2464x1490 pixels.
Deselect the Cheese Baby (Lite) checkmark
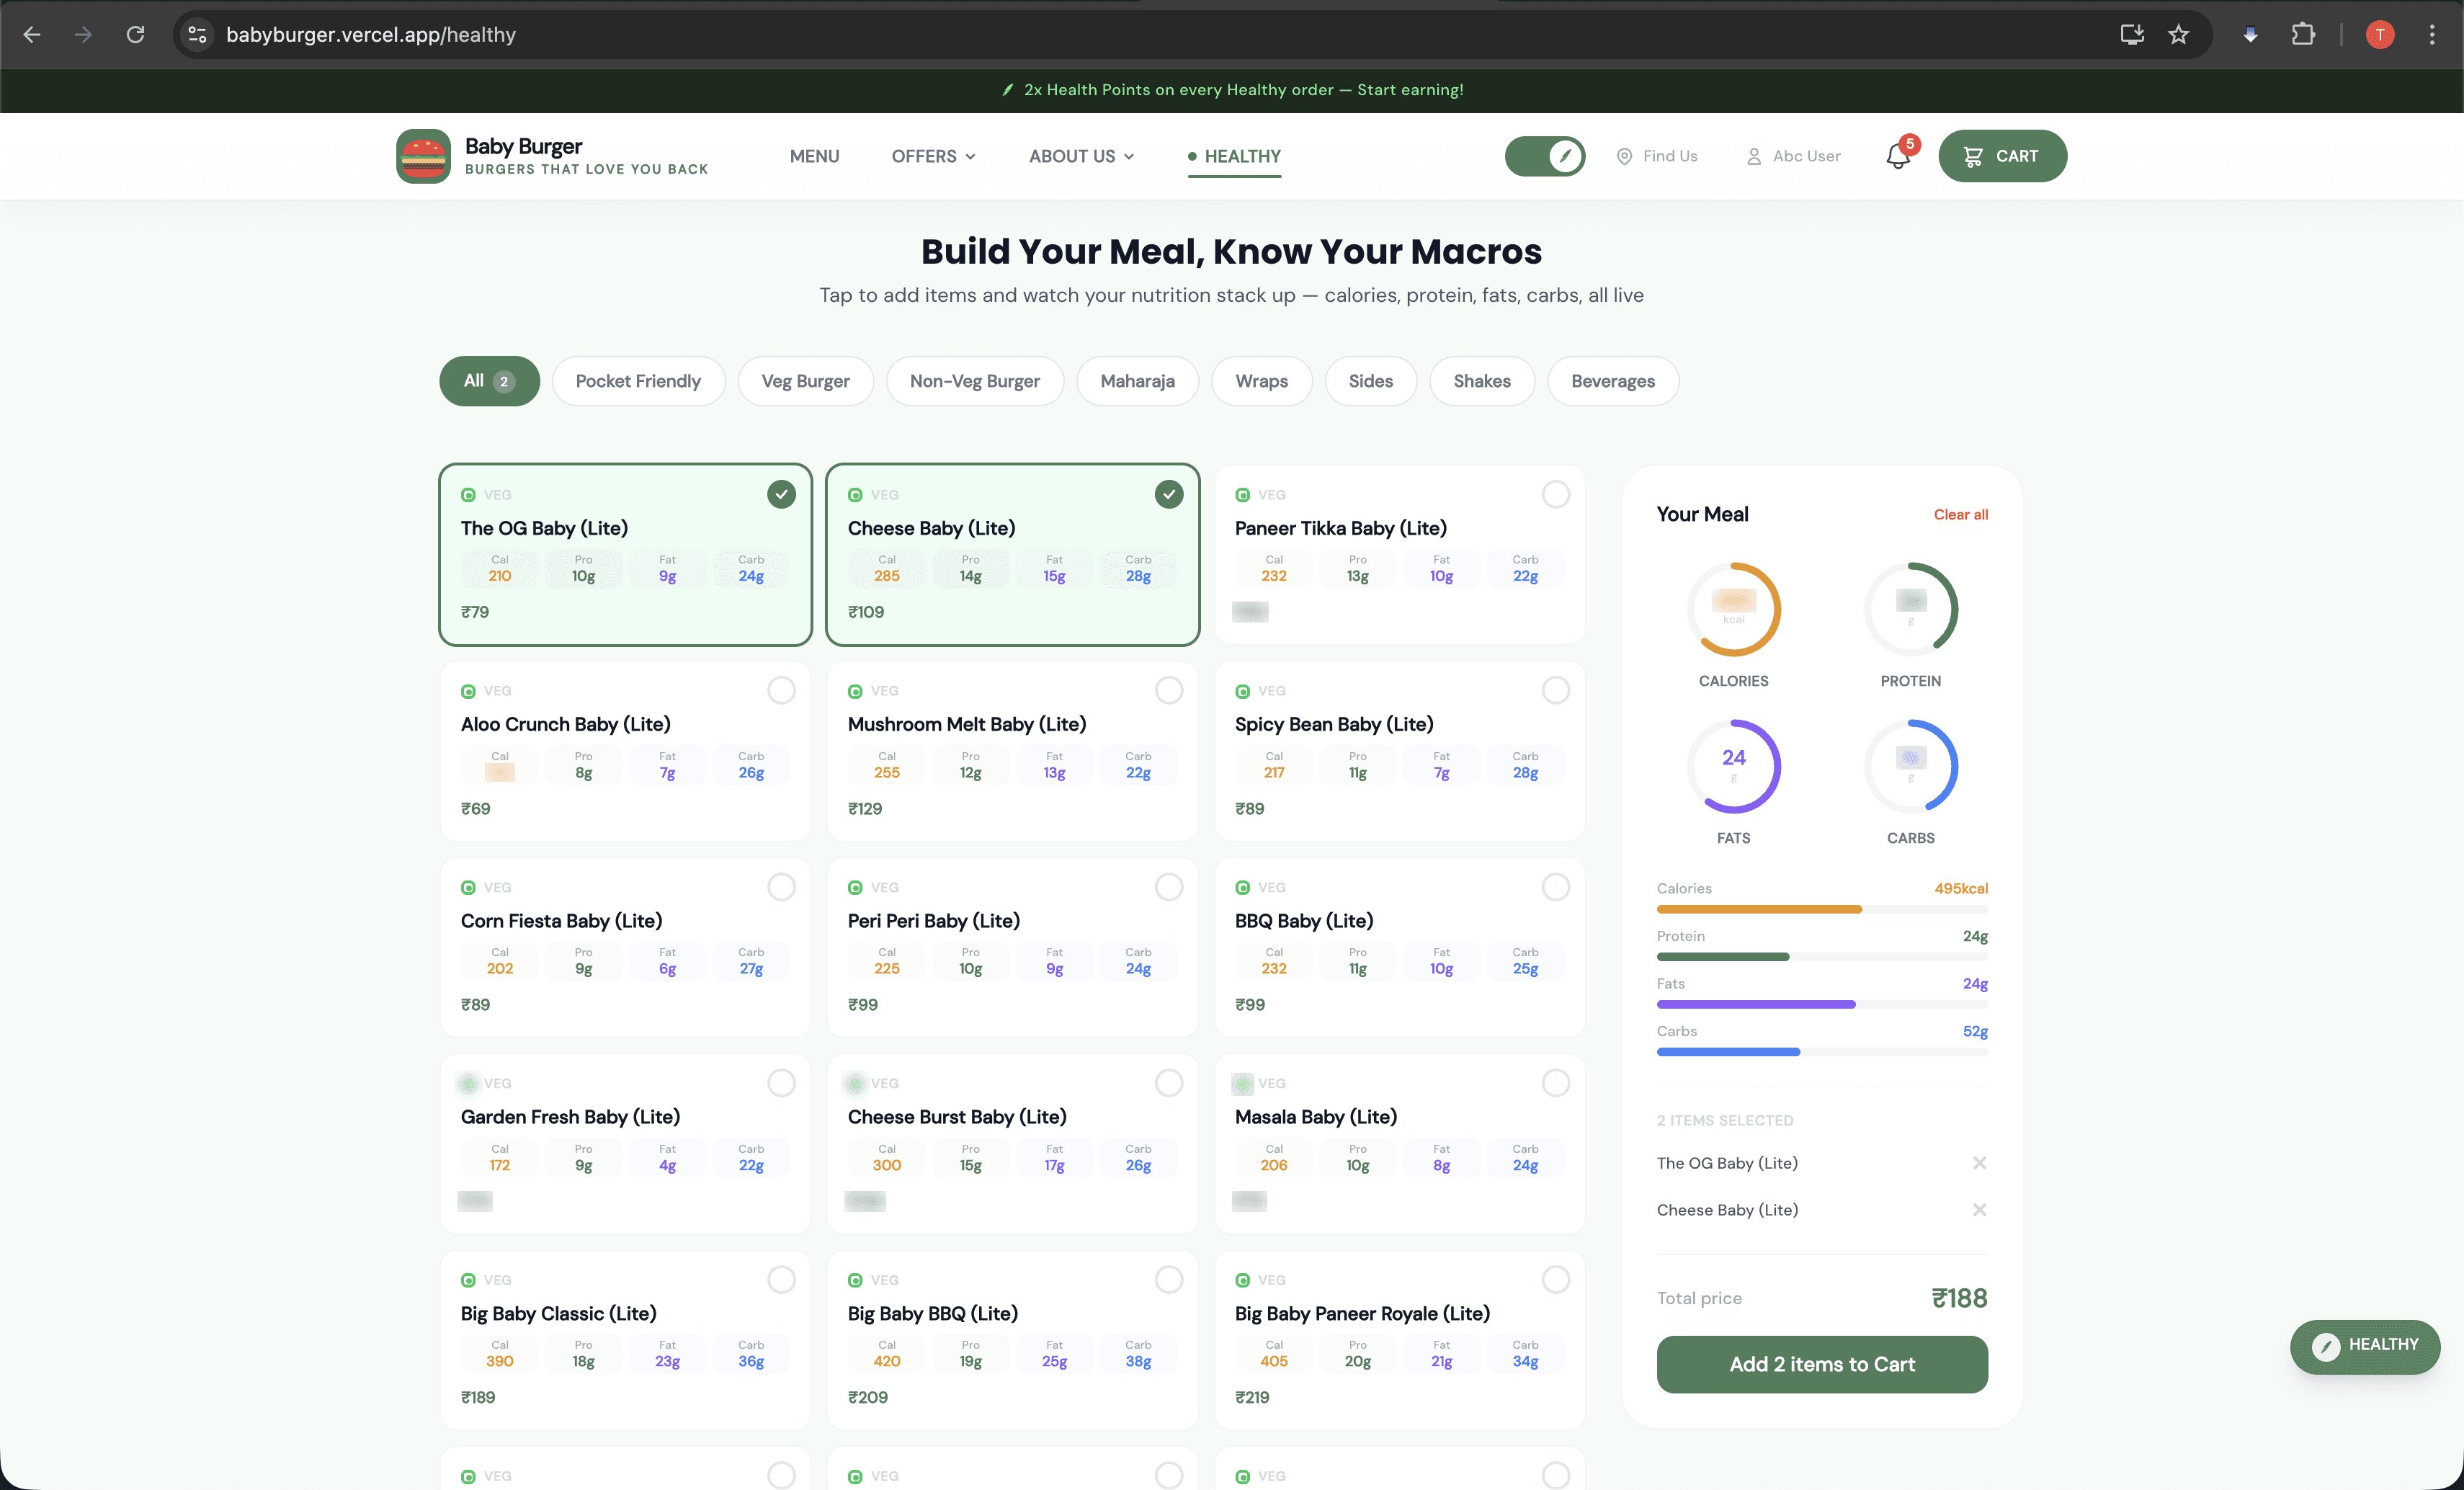(x=1168, y=494)
